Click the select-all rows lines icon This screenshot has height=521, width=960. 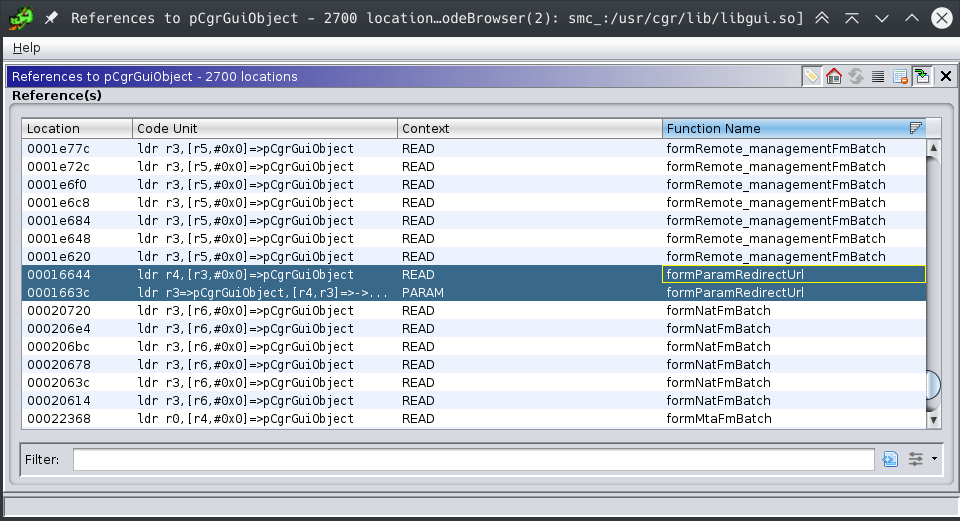coord(878,76)
